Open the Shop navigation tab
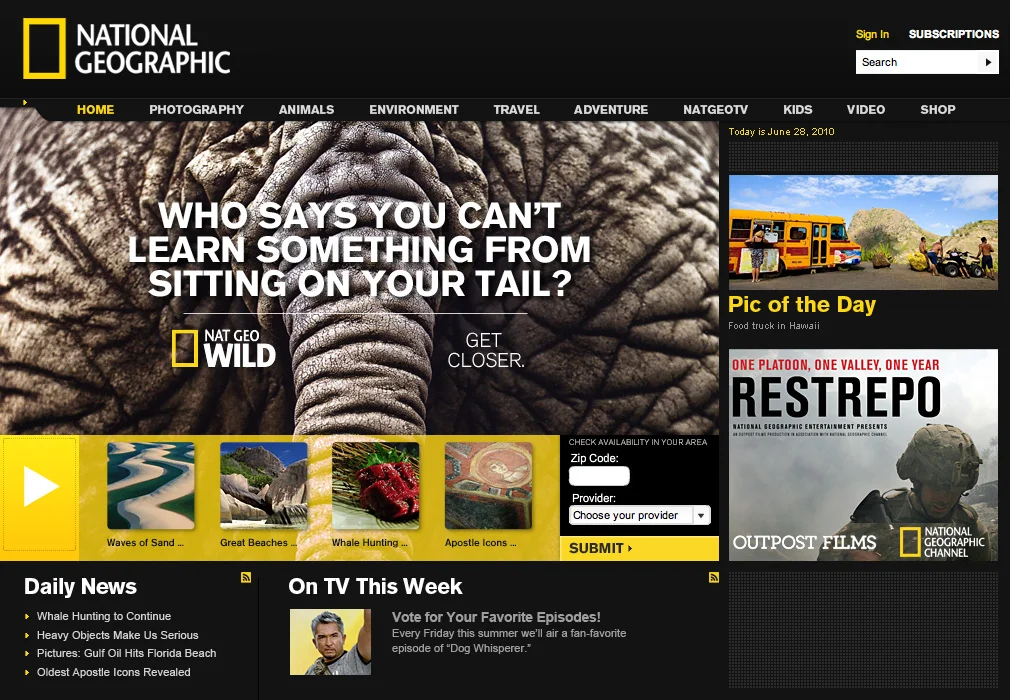Viewport: 1010px width, 700px height. click(x=938, y=109)
